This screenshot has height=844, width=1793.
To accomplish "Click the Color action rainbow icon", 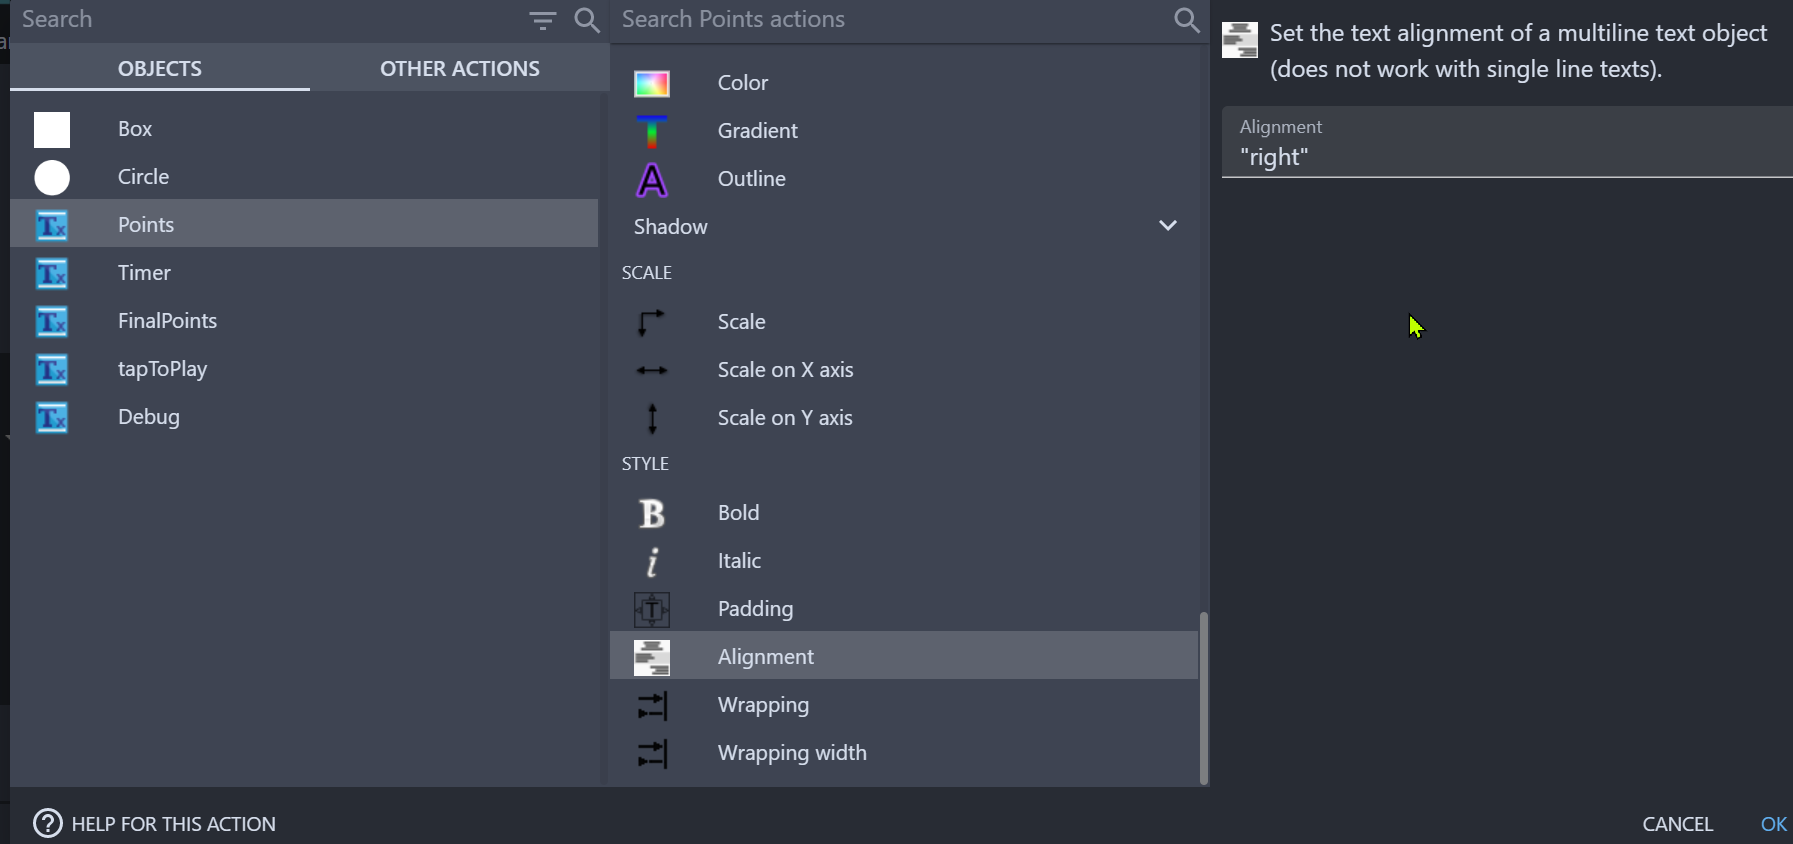I will 652,84.
